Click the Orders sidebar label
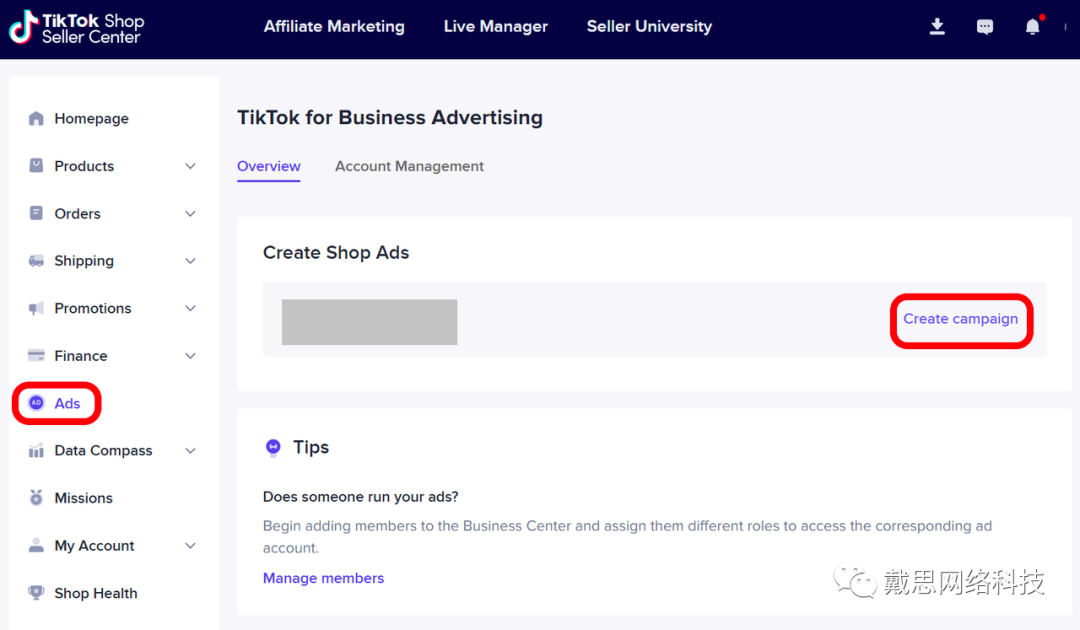The height and width of the screenshot is (630, 1080). coord(77,213)
